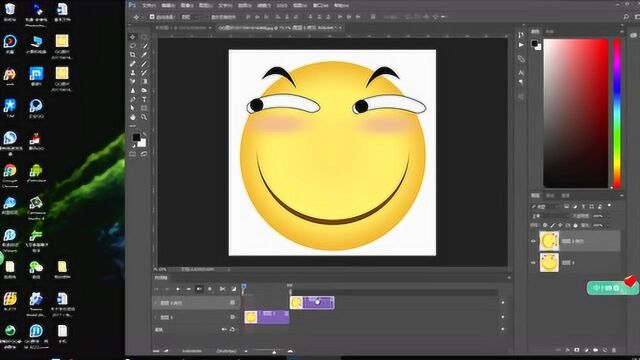Create a new group folder icon
Image resolution: width=640 pixels, height=360 pixels.
click(x=595, y=350)
